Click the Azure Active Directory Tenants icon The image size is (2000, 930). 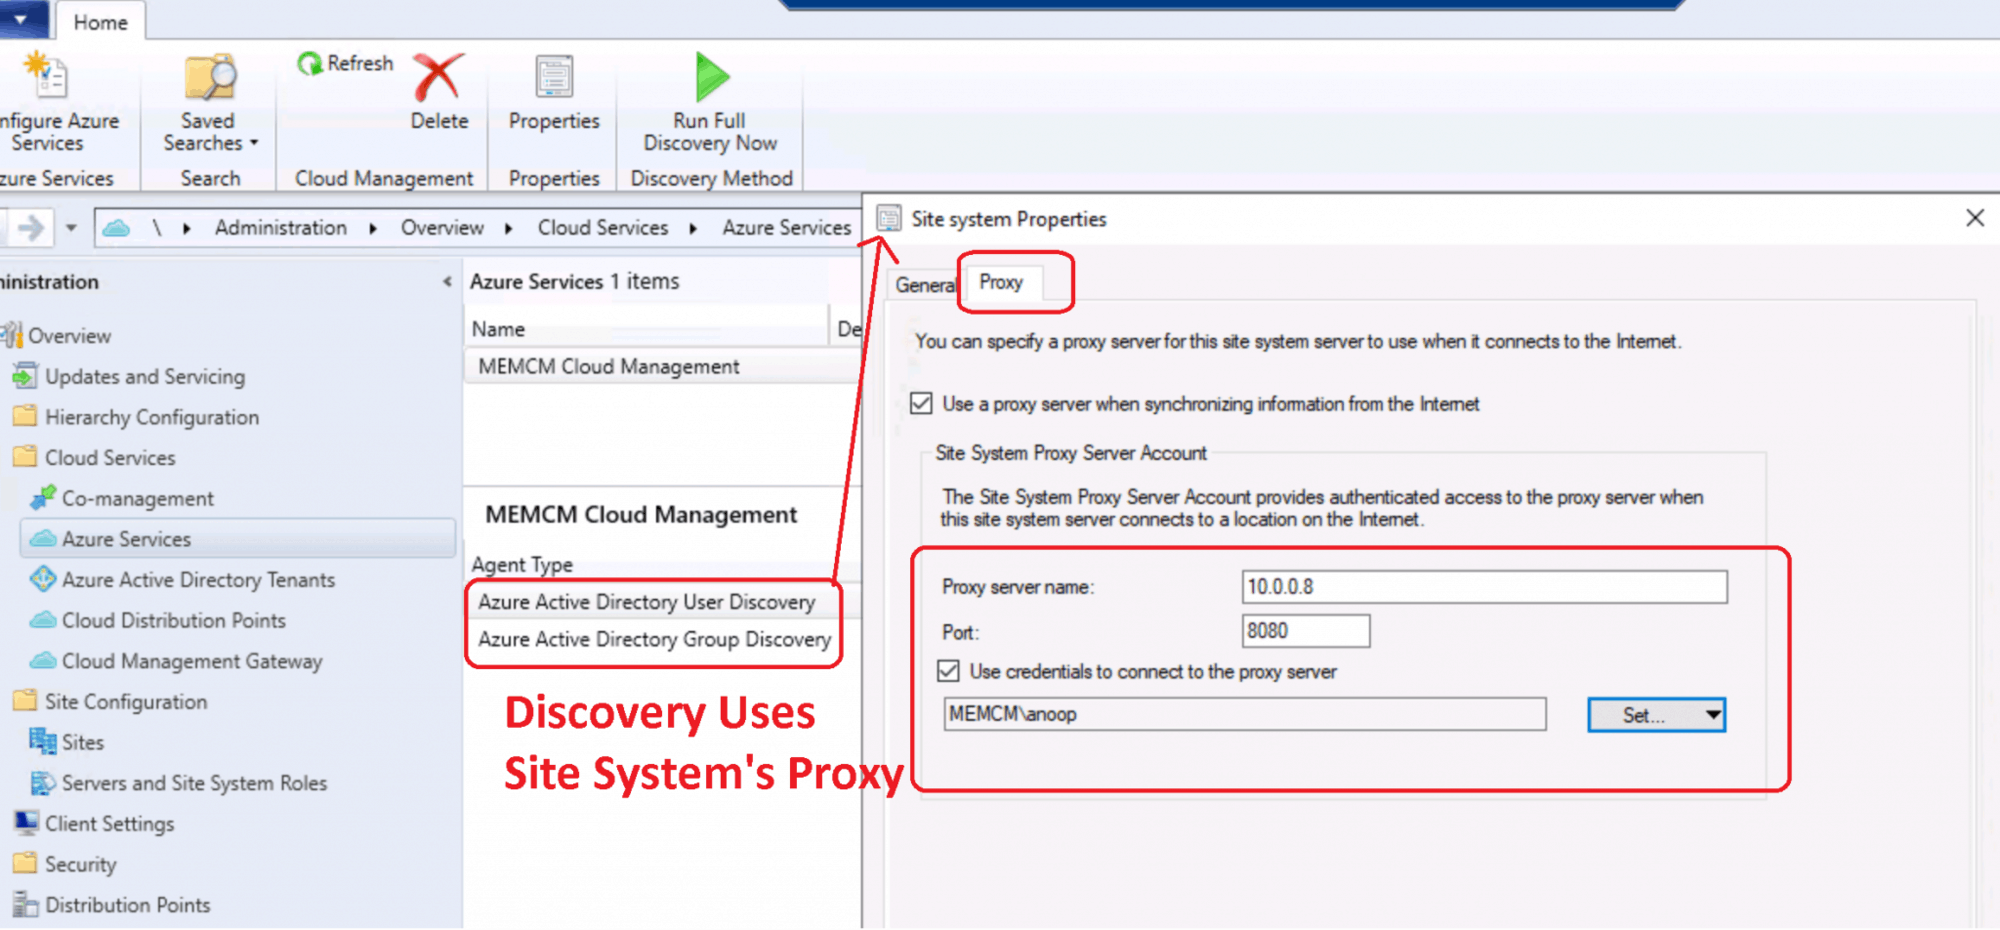[x=42, y=579]
